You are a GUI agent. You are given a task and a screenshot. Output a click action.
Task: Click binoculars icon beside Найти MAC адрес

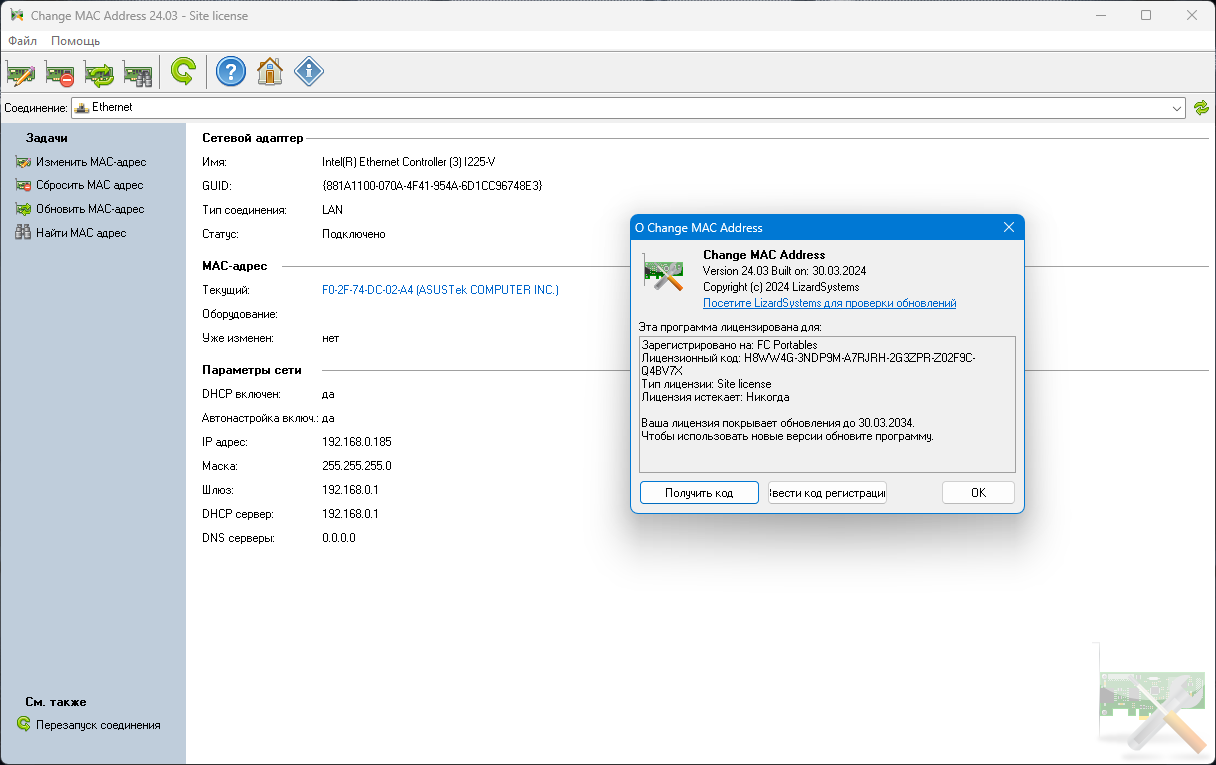pyautogui.click(x=23, y=233)
